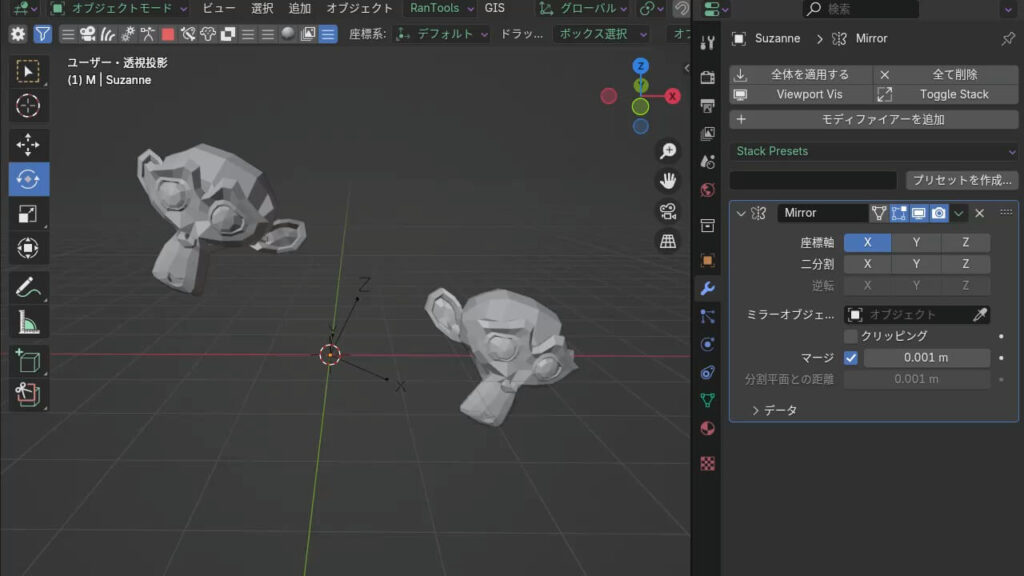Open the Stack Presets dropdown
Screen dimensions: 1024x576
(x=874, y=151)
